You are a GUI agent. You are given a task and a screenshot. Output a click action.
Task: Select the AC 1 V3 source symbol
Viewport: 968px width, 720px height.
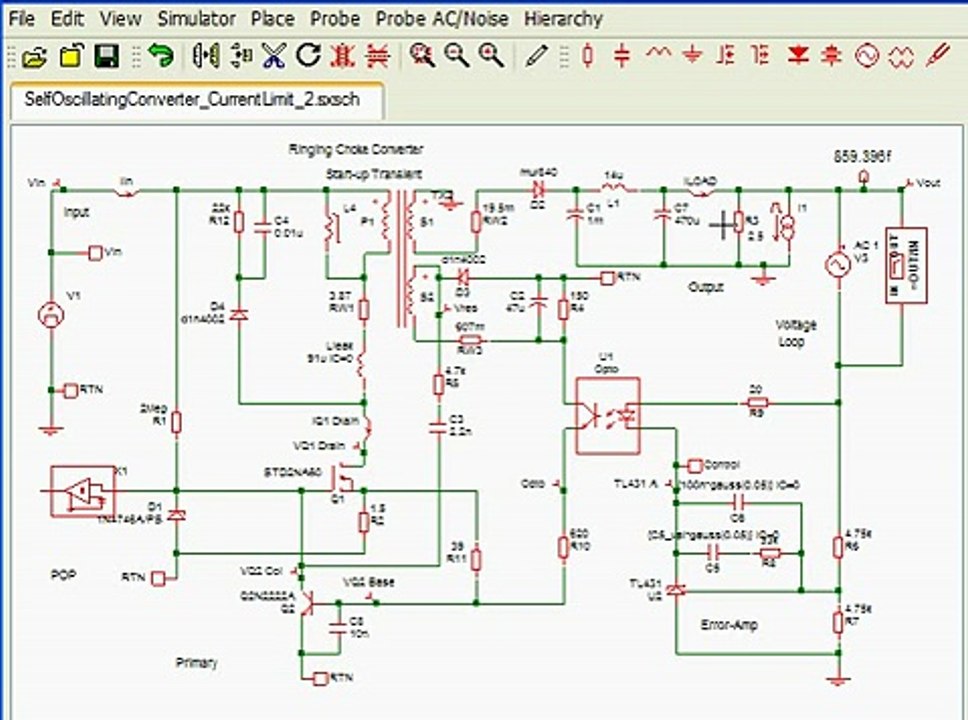point(838,264)
